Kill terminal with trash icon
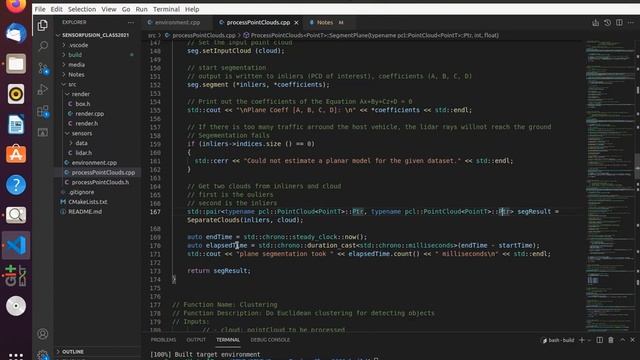Image resolution: width=640 pixels, height=360 pixels. click(x=611, y=340)
